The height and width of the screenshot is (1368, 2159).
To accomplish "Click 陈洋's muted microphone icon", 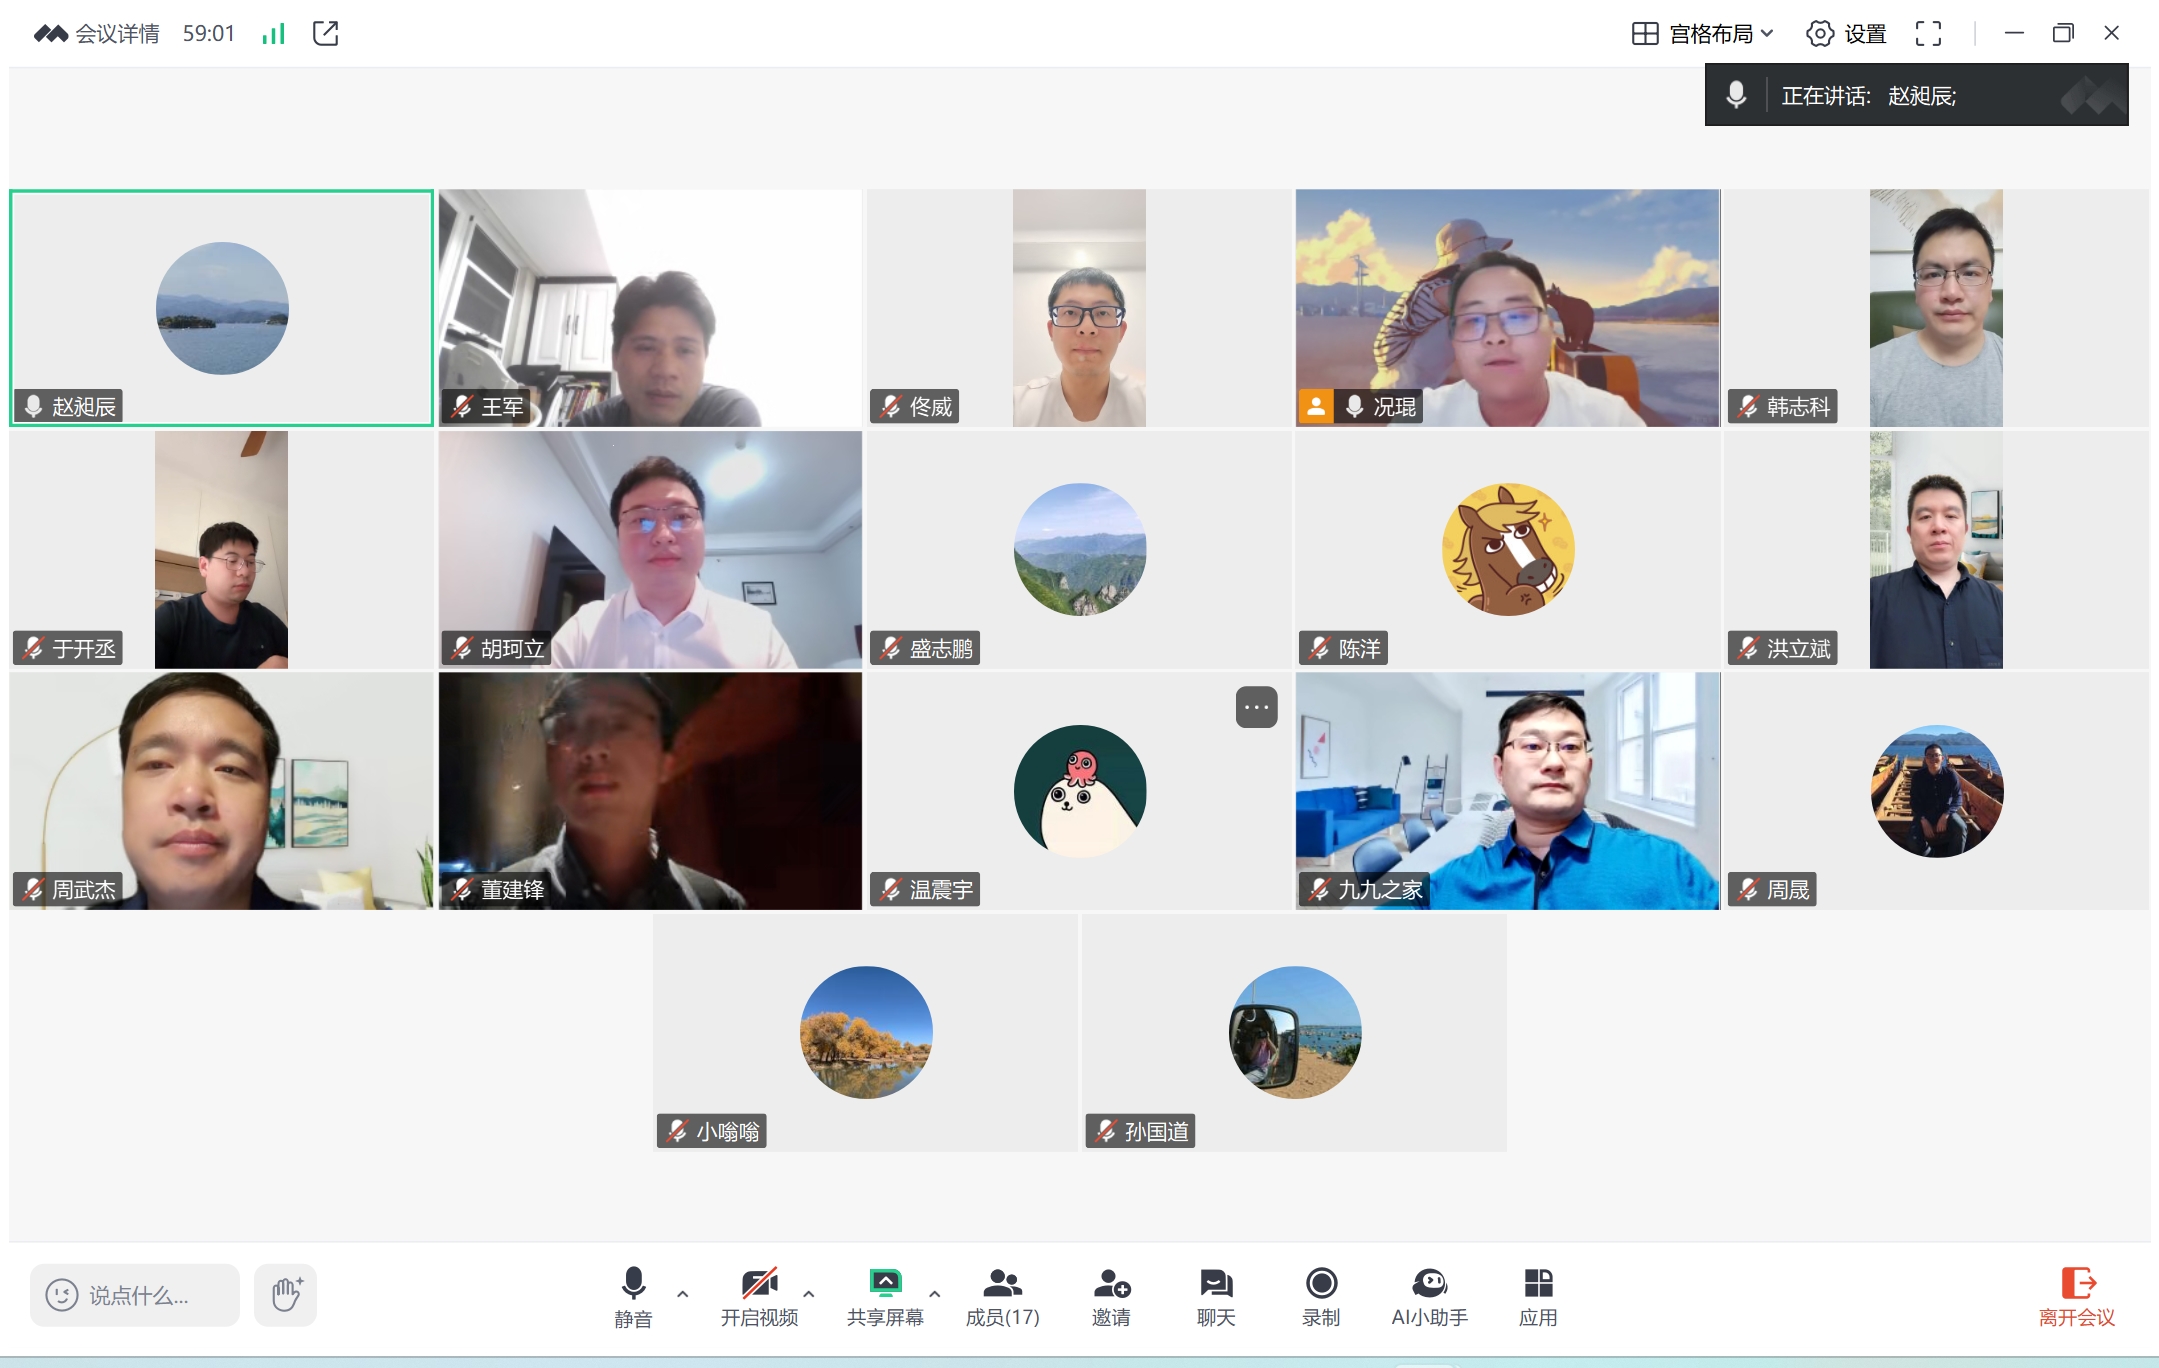I will coord(1319,648).
